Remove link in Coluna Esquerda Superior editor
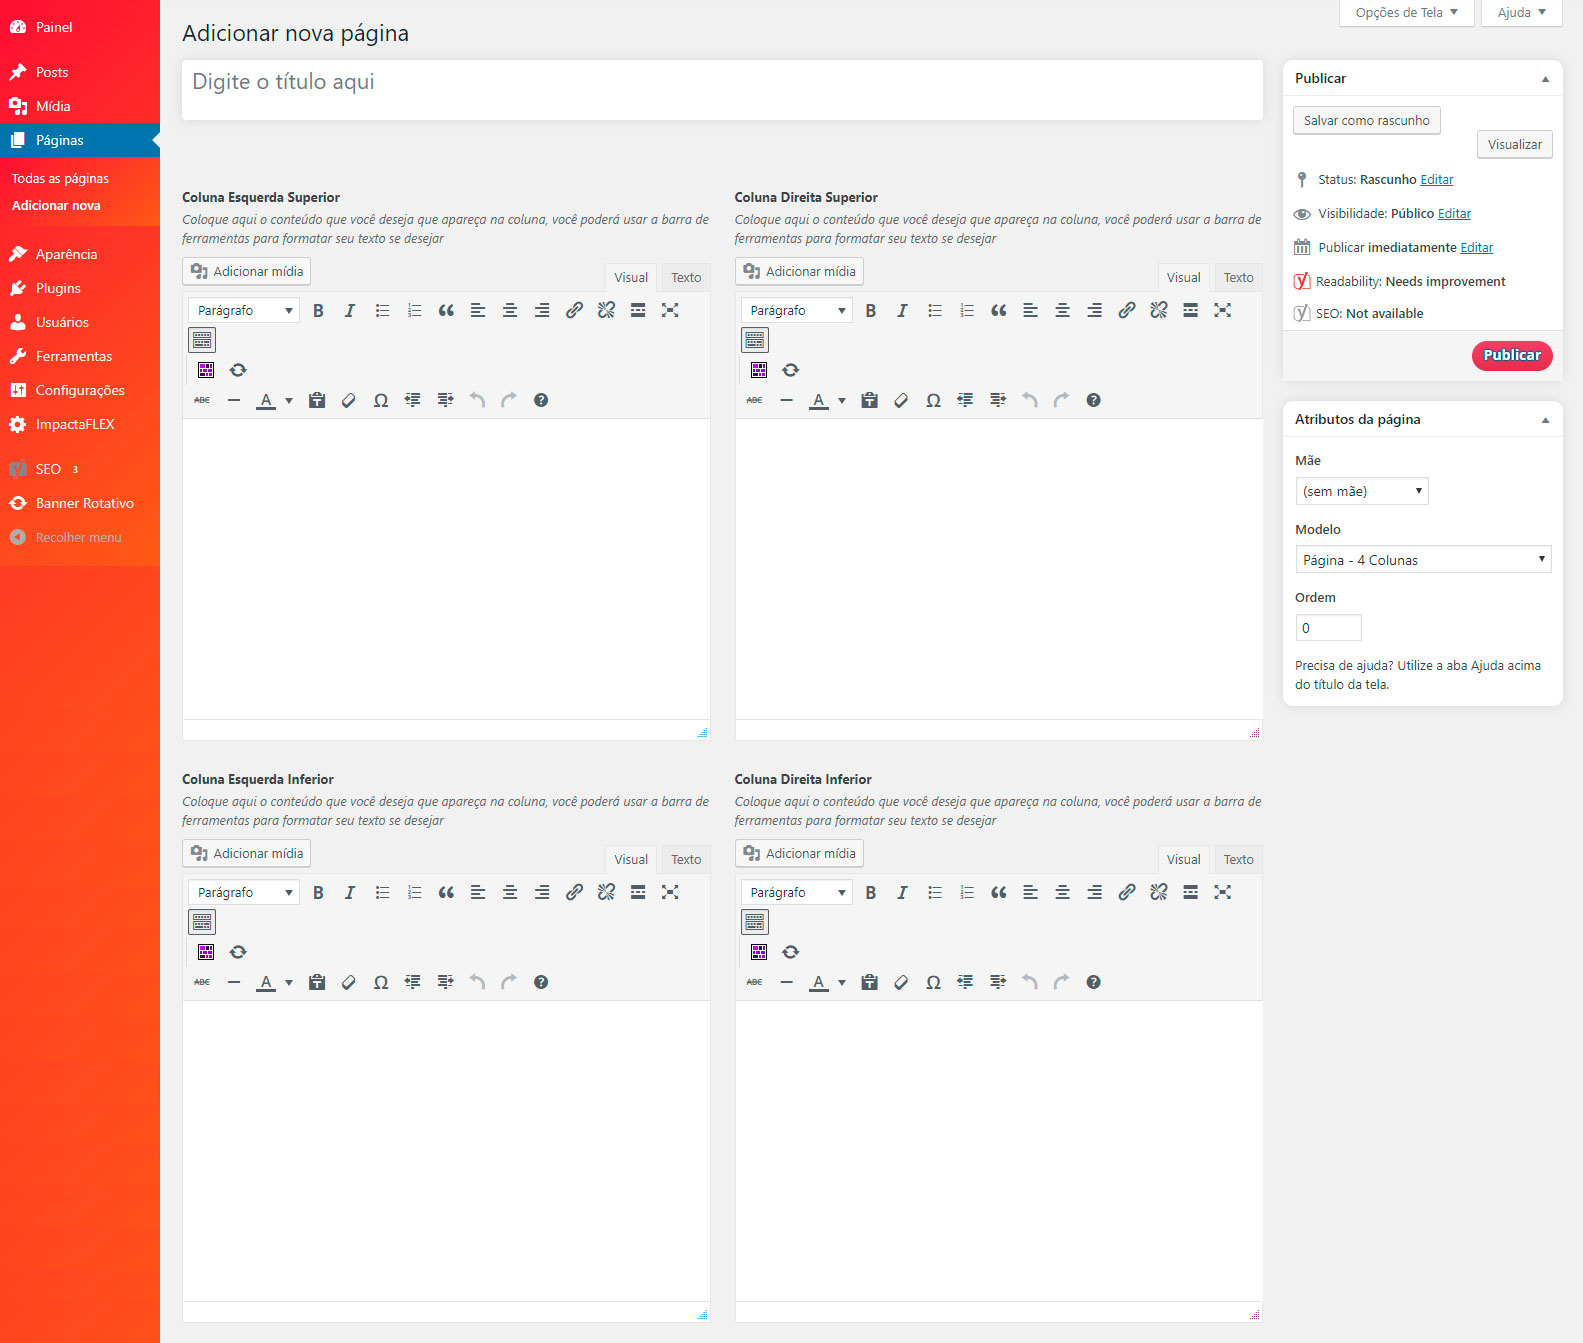Image resolution: width=1583 pixels, height=1343 pixels. pyautogui.click(x=606, y=311)
